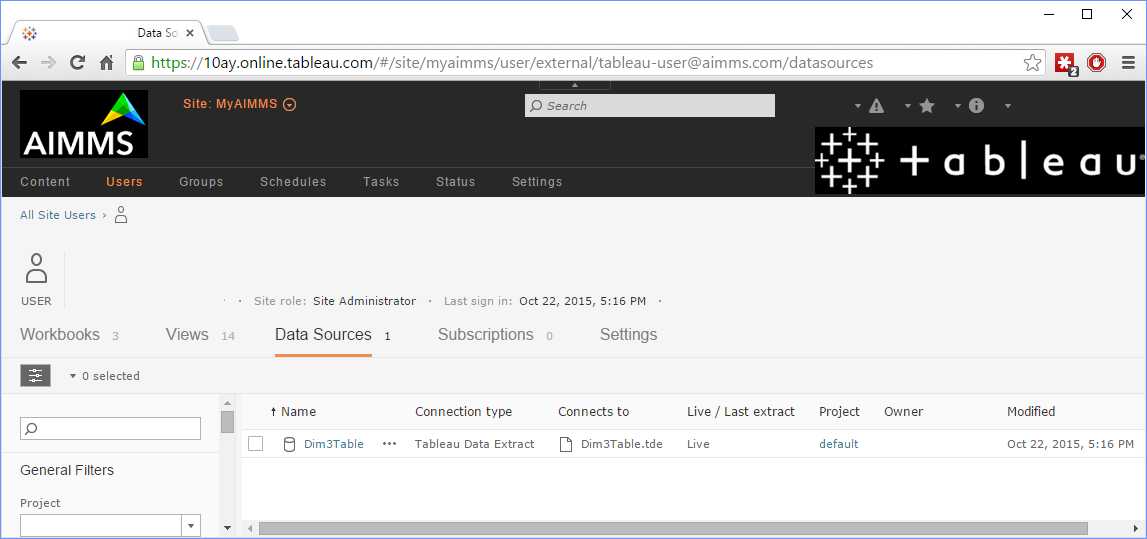Sort by the Owner column header
Viewport: 1147px width, 539px height.
pos(903,412)
